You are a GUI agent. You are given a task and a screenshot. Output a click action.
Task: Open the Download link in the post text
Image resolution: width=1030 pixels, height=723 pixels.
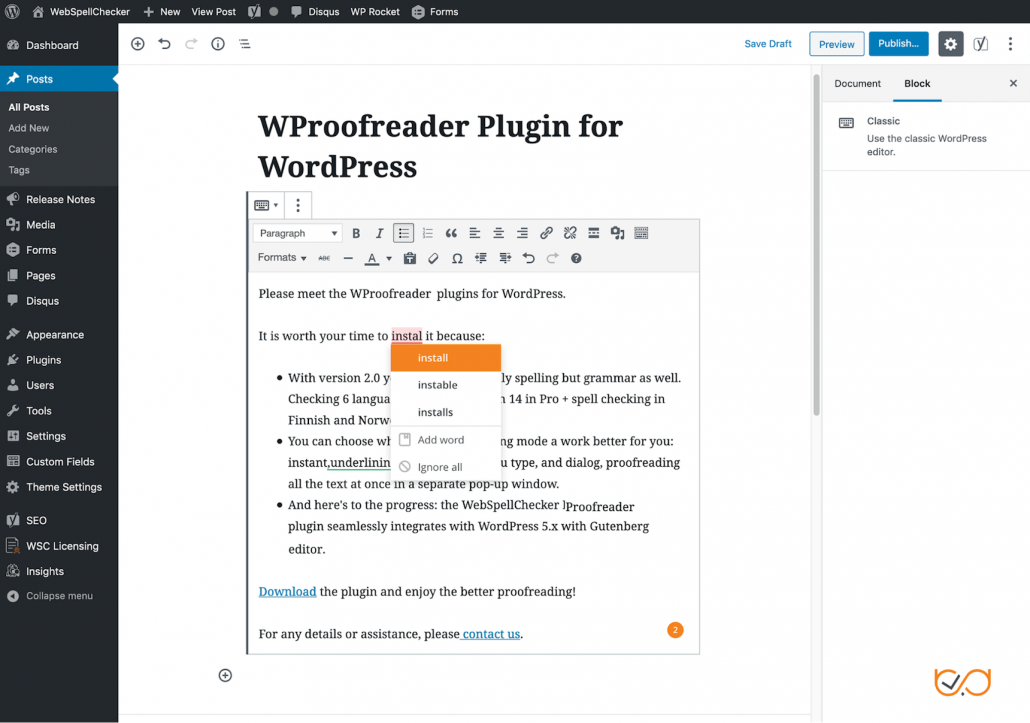click(287, 591)
